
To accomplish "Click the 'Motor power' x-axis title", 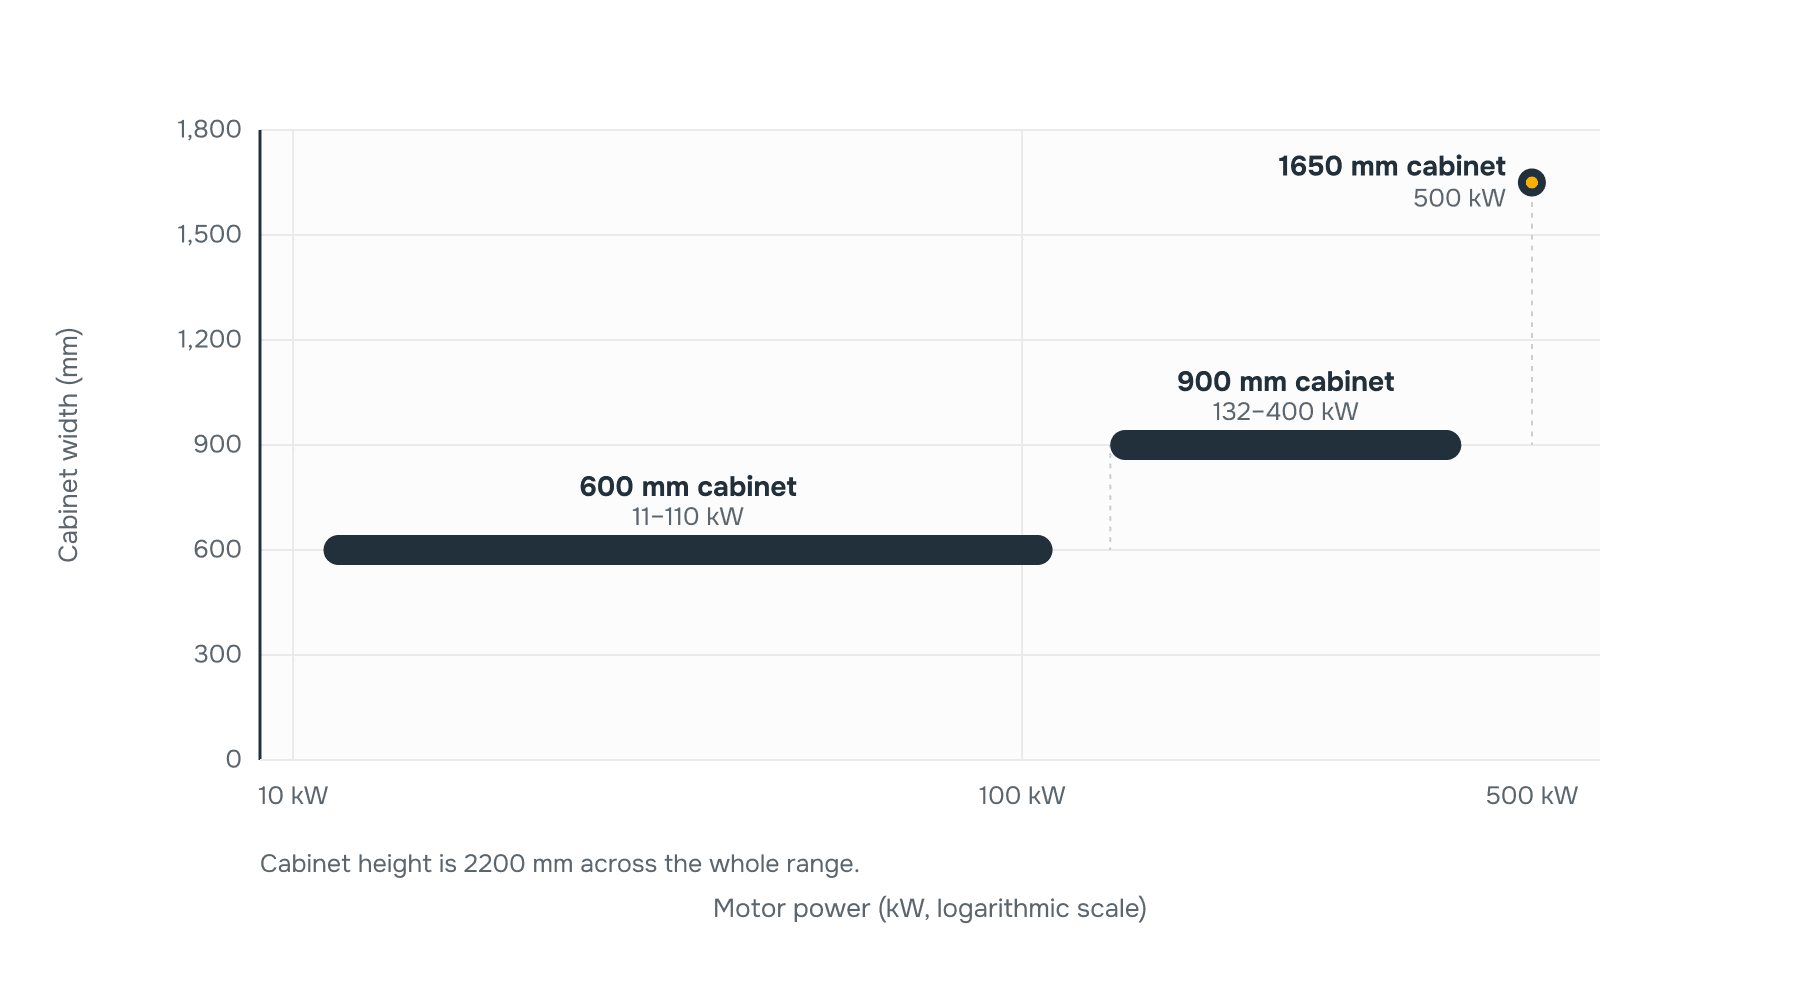I will [929, 908].
